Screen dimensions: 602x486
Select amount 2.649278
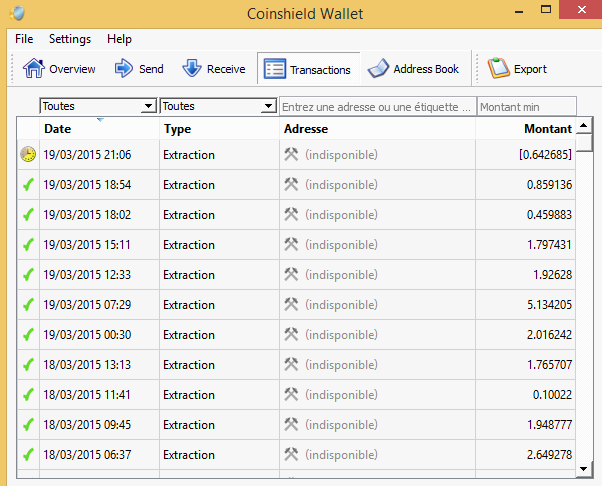click(549, 455)
